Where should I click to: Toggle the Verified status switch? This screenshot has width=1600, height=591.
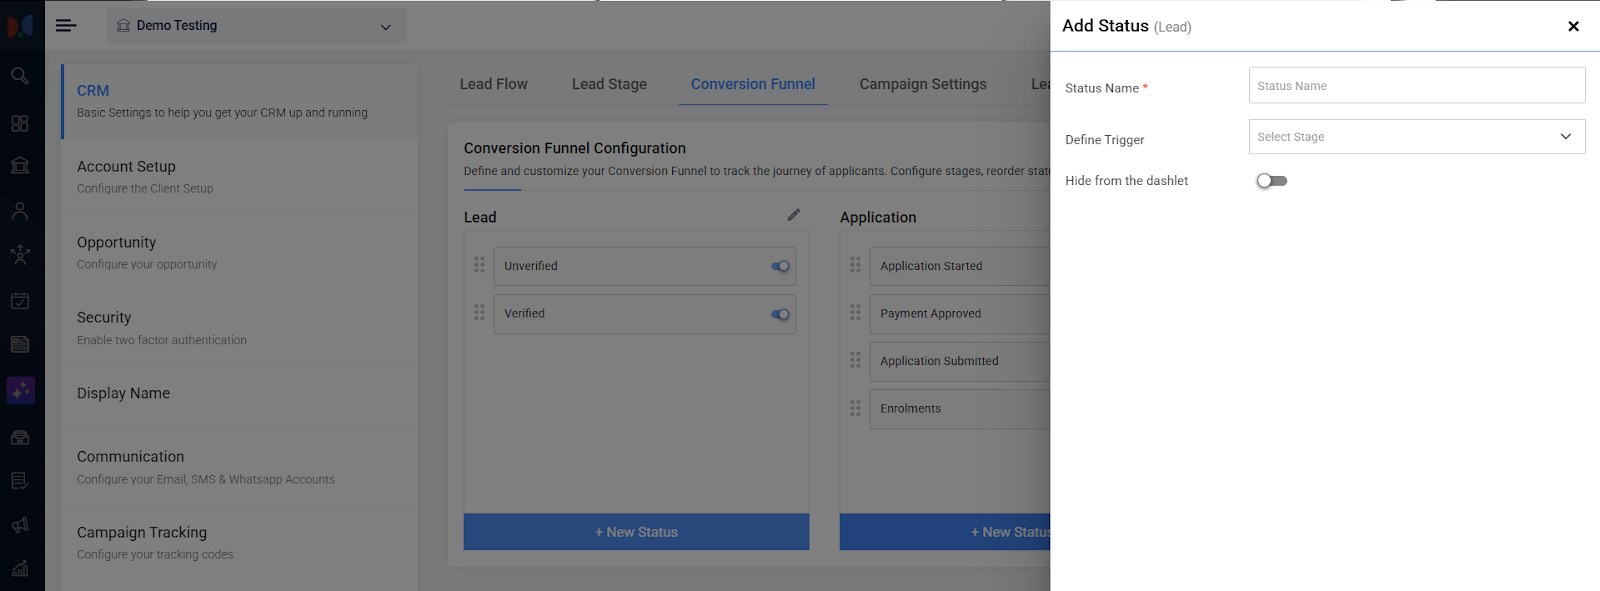coord(780,314)
